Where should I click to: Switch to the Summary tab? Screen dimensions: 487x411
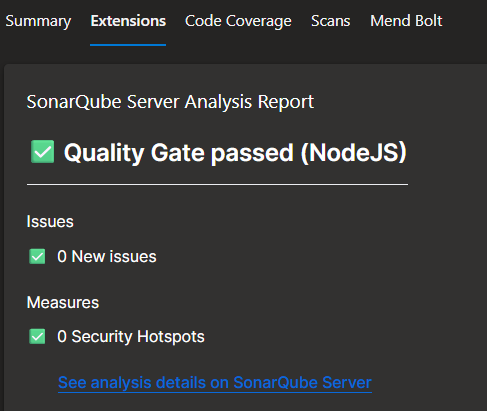click(x=38, y=21)
